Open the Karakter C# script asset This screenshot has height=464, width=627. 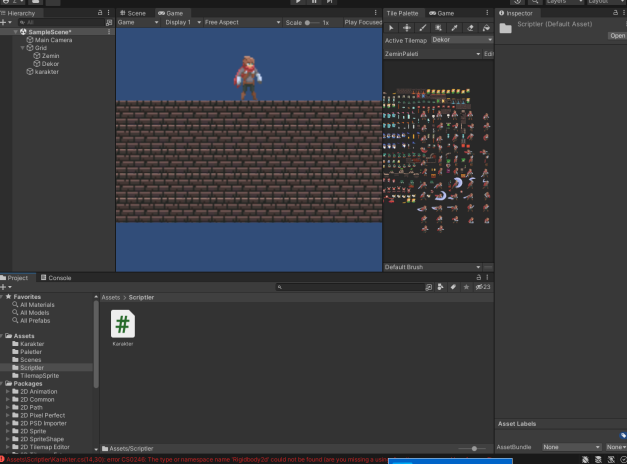pos(123,328)
